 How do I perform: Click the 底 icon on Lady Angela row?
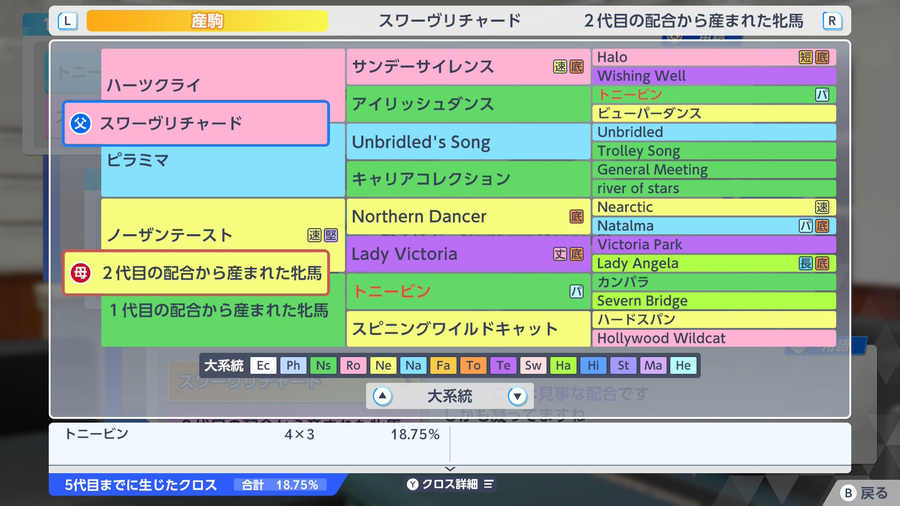(x=822, y=263)
